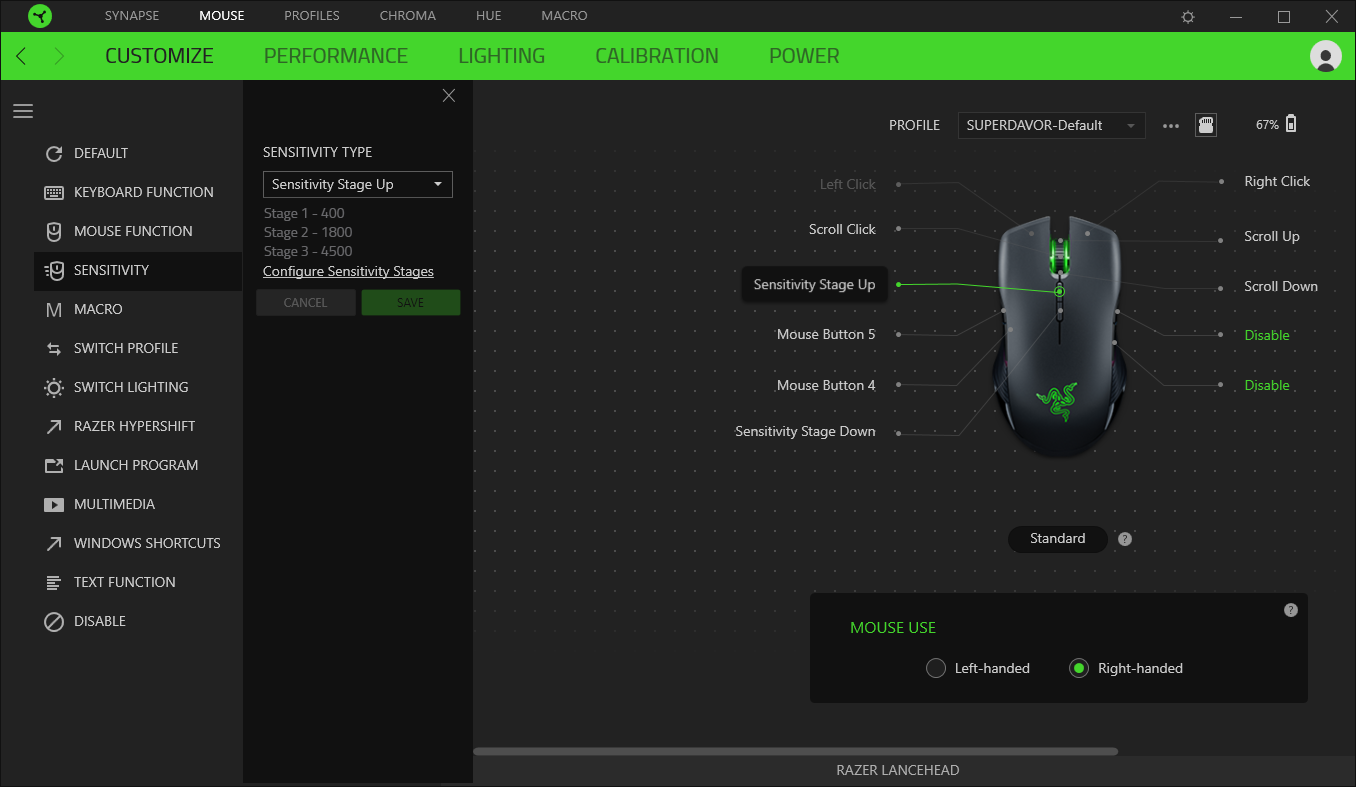1356x787 pixels.
Task: Select Razer Hypershift option
Action: click(x=138, y=426)
